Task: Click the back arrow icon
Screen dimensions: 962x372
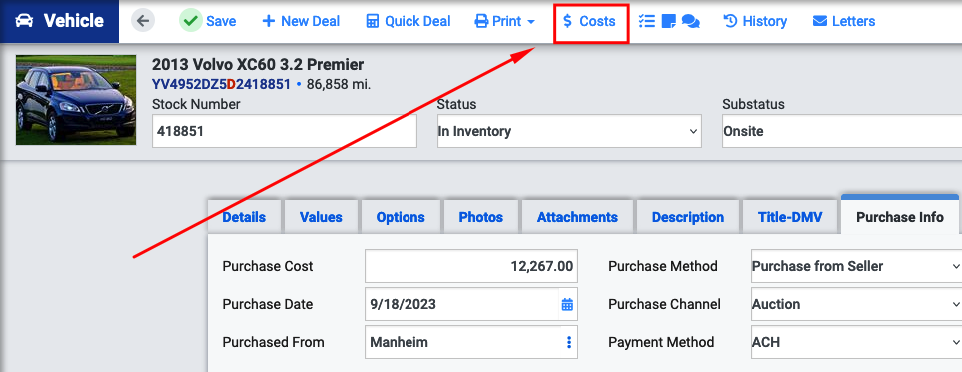Action: pos(143,21)
